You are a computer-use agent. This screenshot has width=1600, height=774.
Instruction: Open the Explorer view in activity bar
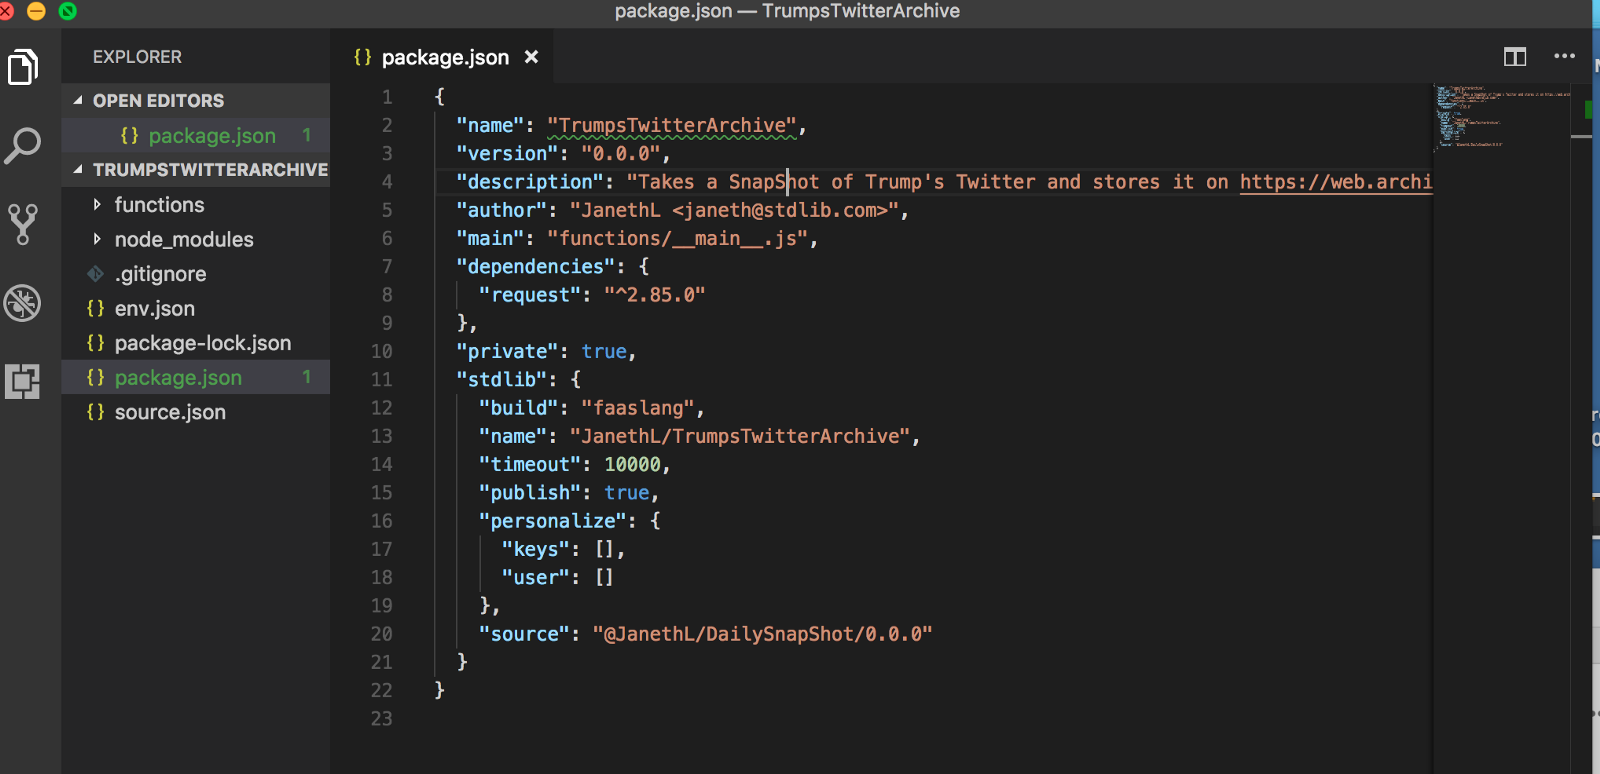point(23,67)
